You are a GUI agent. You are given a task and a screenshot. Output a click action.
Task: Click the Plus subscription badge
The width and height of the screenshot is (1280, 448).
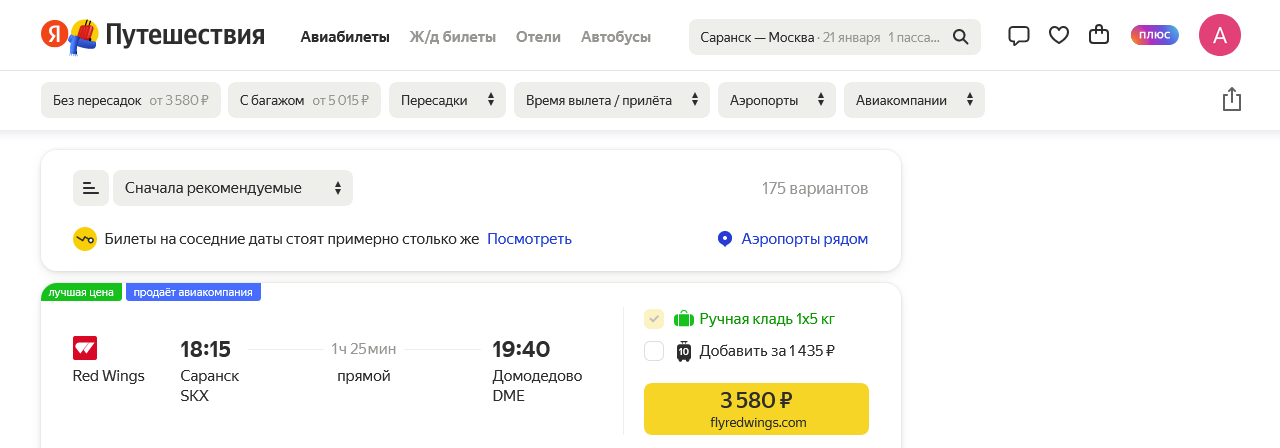(1155, 36)
